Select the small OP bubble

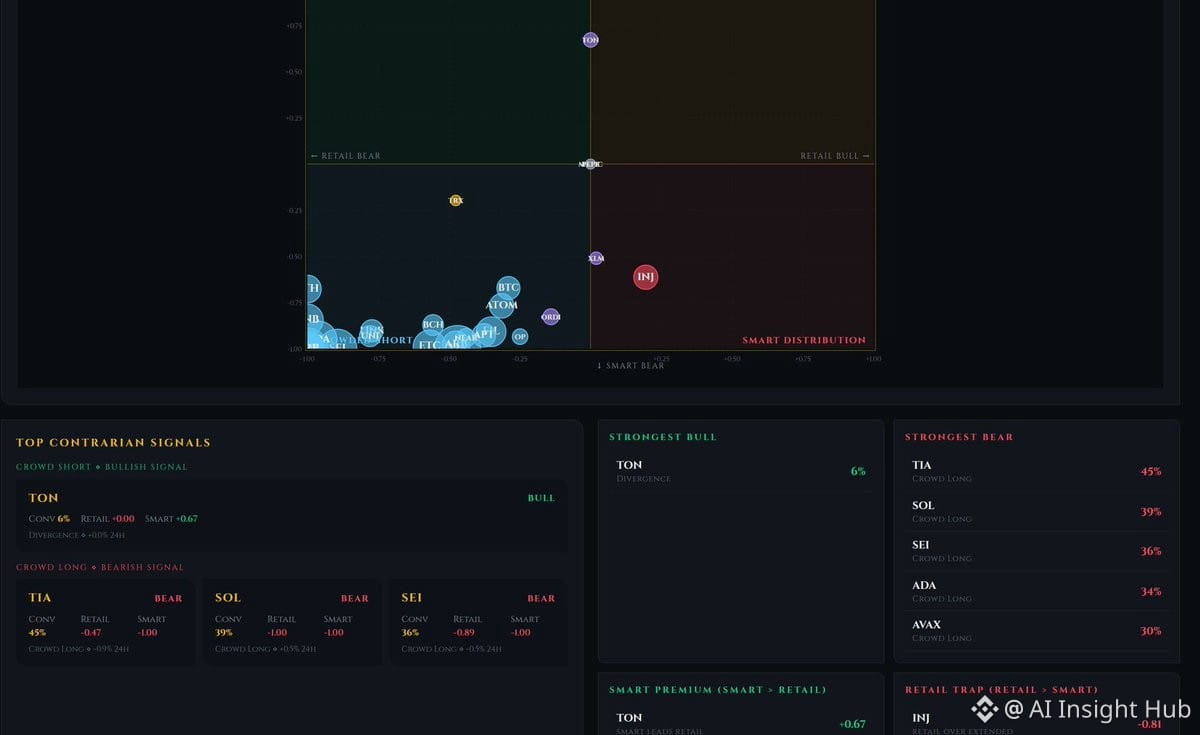[x=520, y=337]
